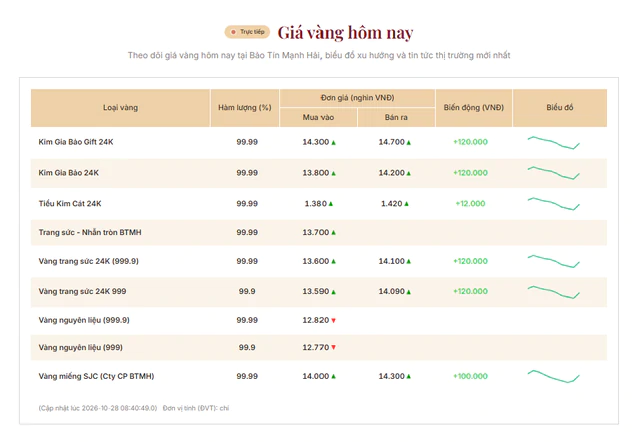The height and width of the screenshot is (442, 640).
Task: Open the Vàng trang sức 24K (999.9) trend chart
Action: point(553,261)
